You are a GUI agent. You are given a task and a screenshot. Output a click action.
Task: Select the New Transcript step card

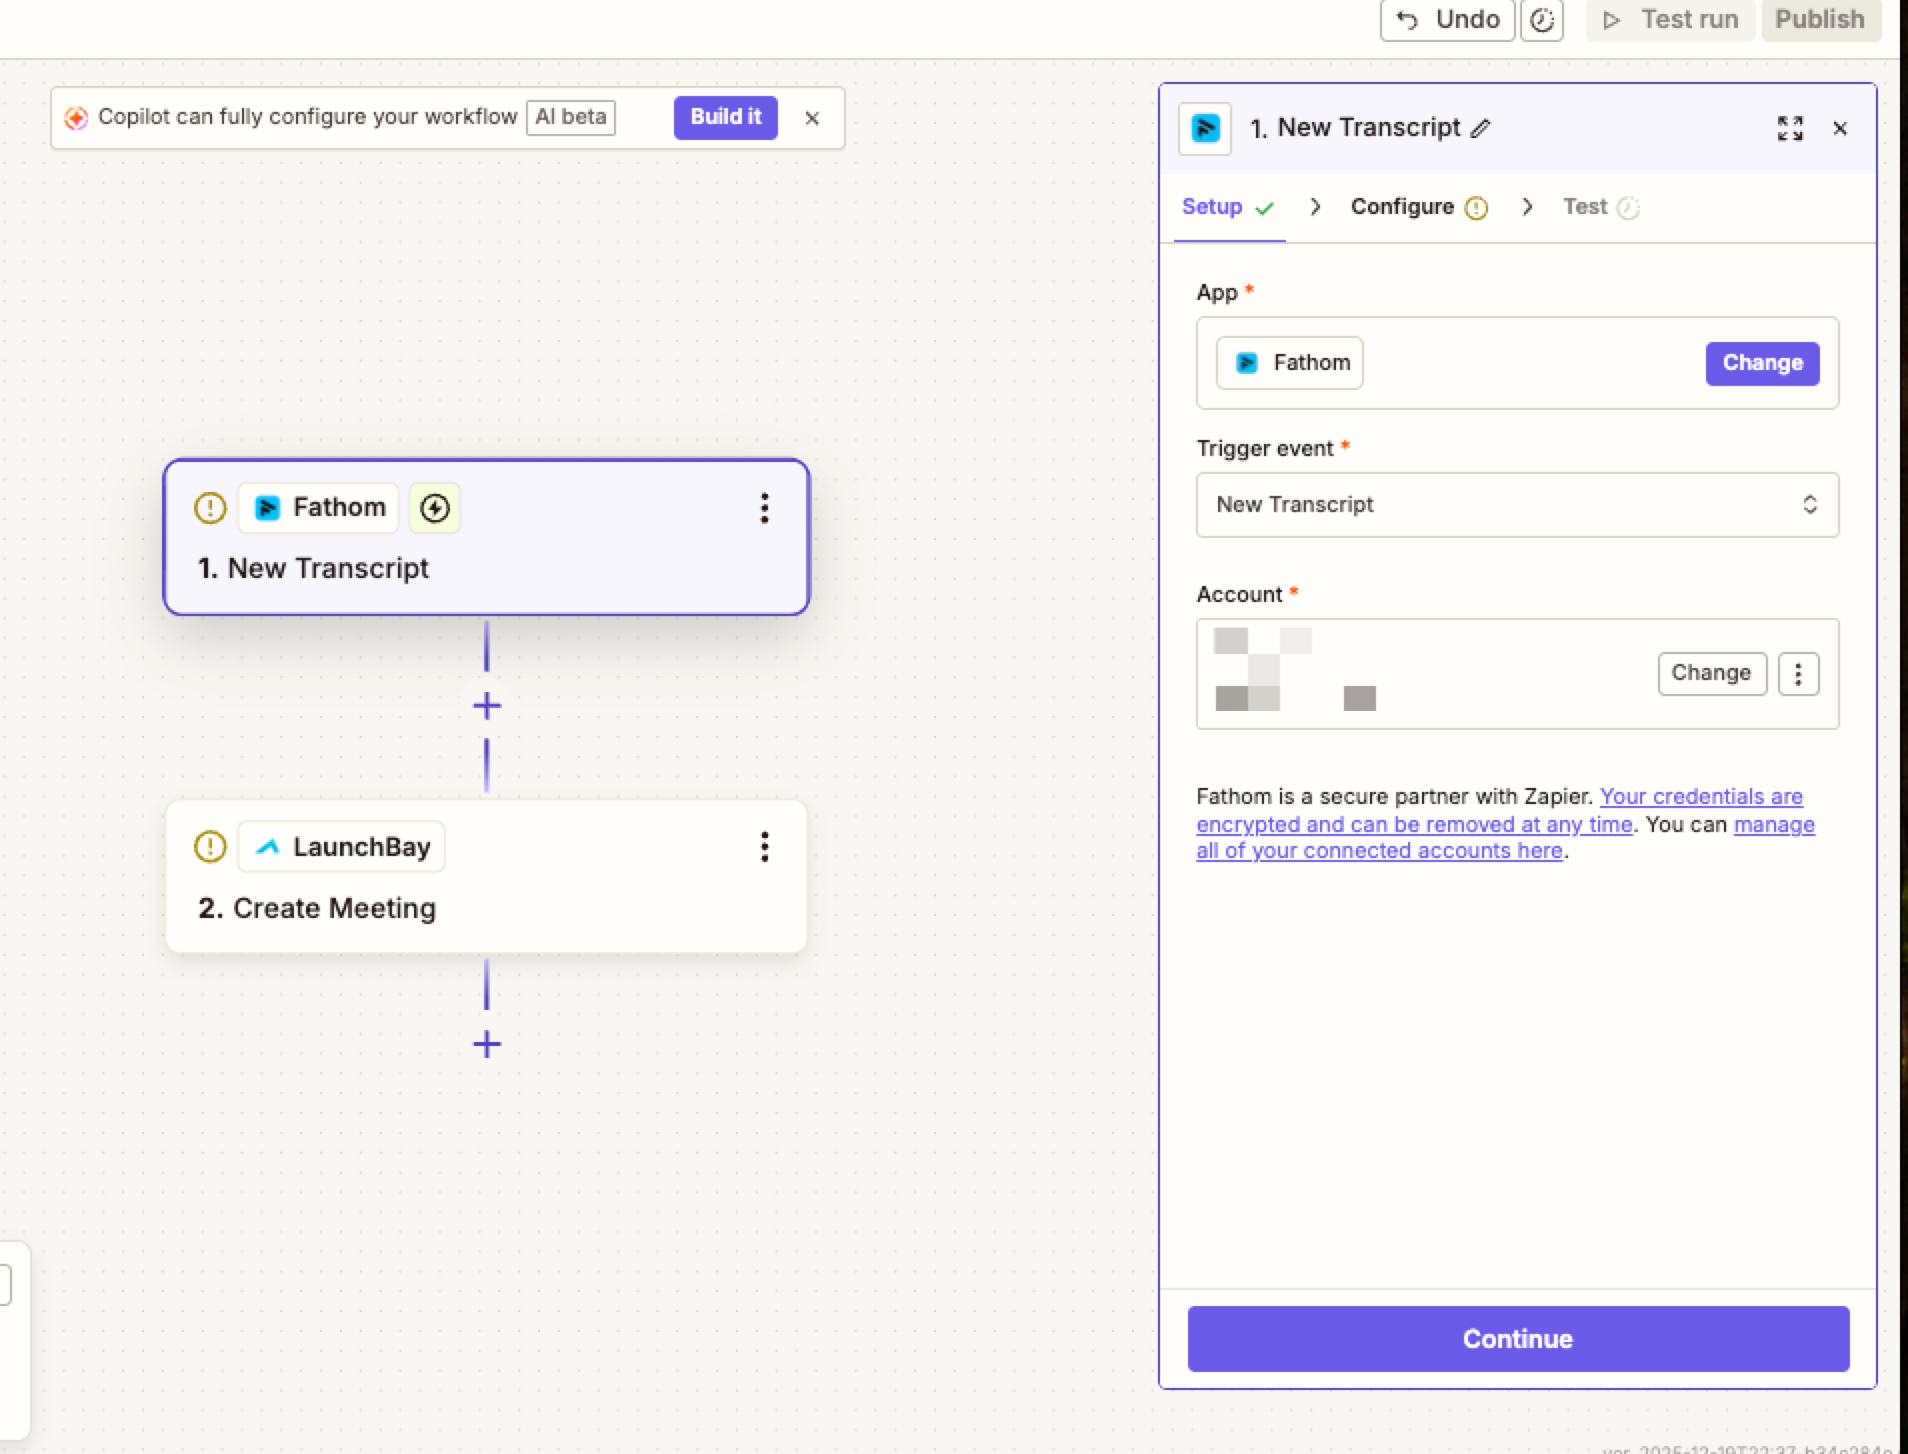(487, 537)
